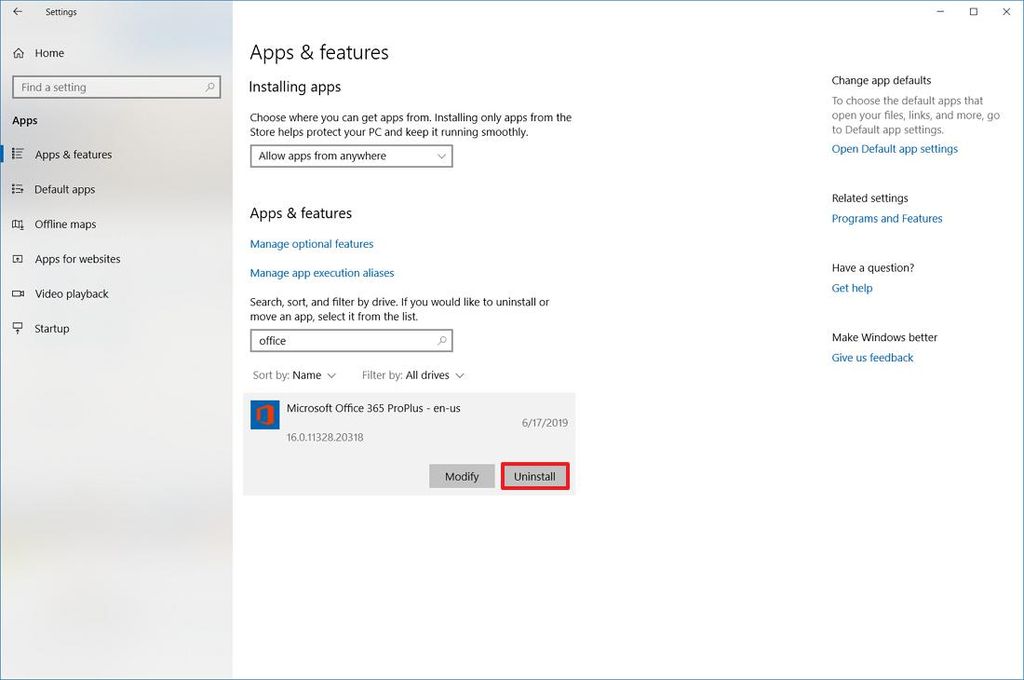Open Manage optional features
The width and height of the screenshot is (1024, 680).
[x=311, y=243]
